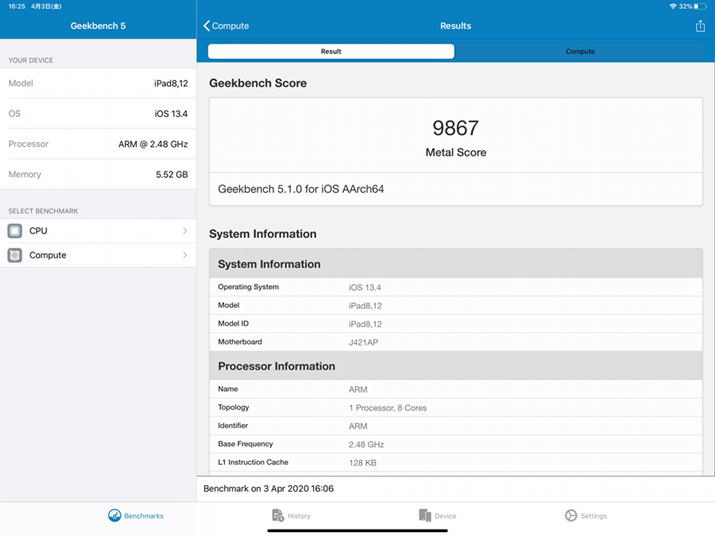The image size is (715, 536).
Task: Tap the Geekbench 5.1.0 version row
Action: click(455, 189)
